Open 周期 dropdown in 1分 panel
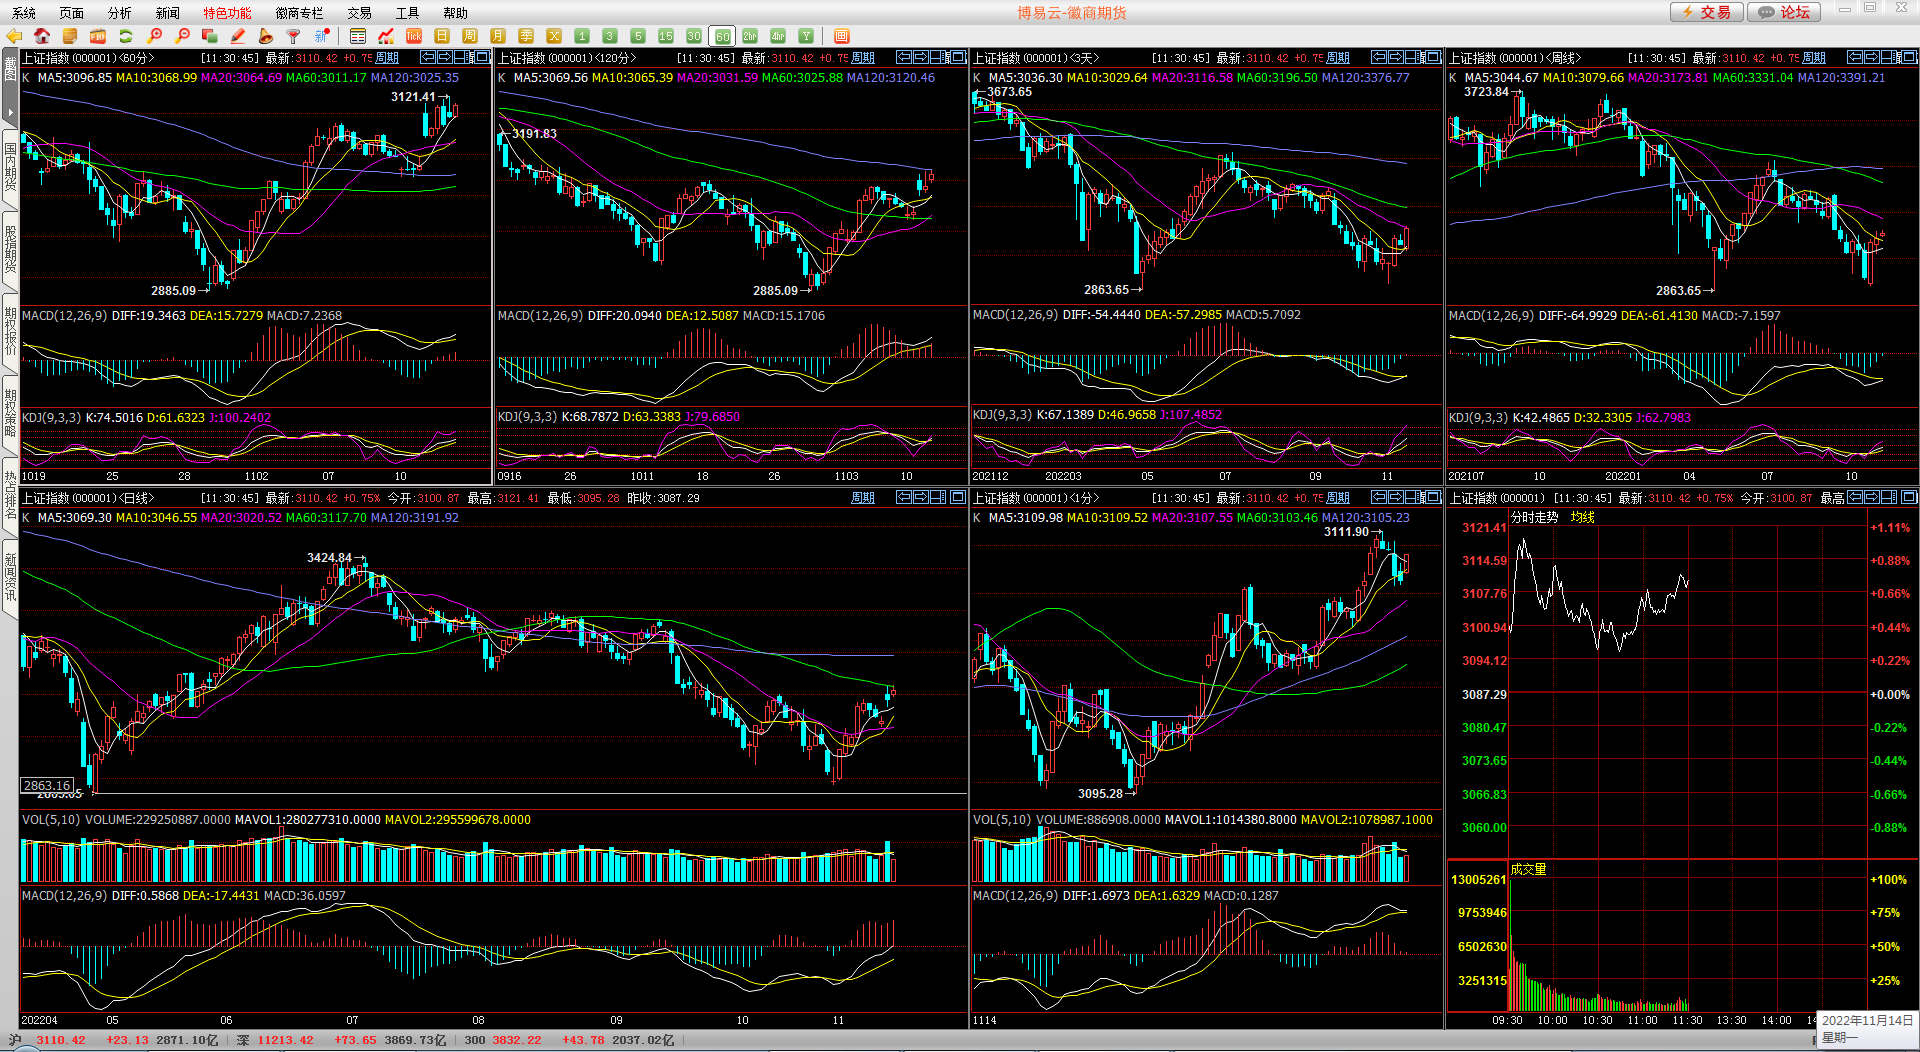Viewport: 1920px width, 1052px height. [x=1338, y=497]
